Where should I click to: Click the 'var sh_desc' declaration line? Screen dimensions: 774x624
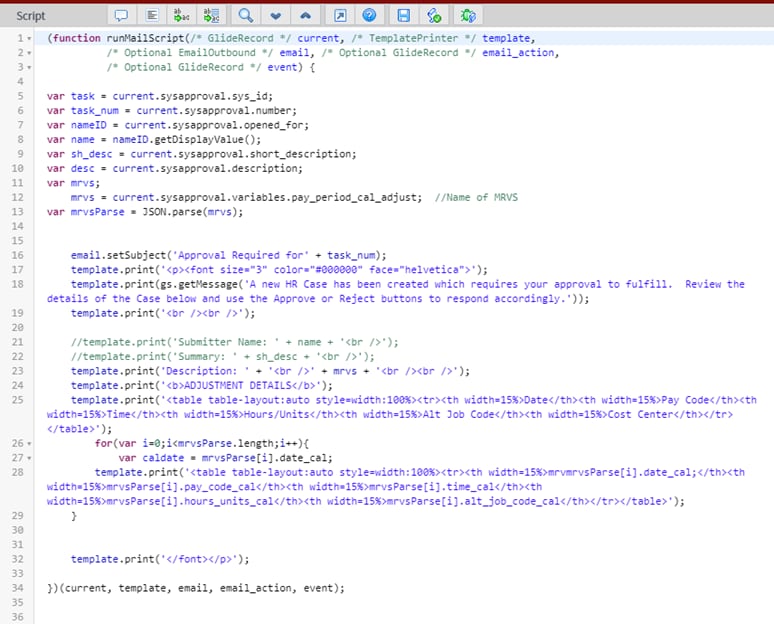tap(201, 154)
